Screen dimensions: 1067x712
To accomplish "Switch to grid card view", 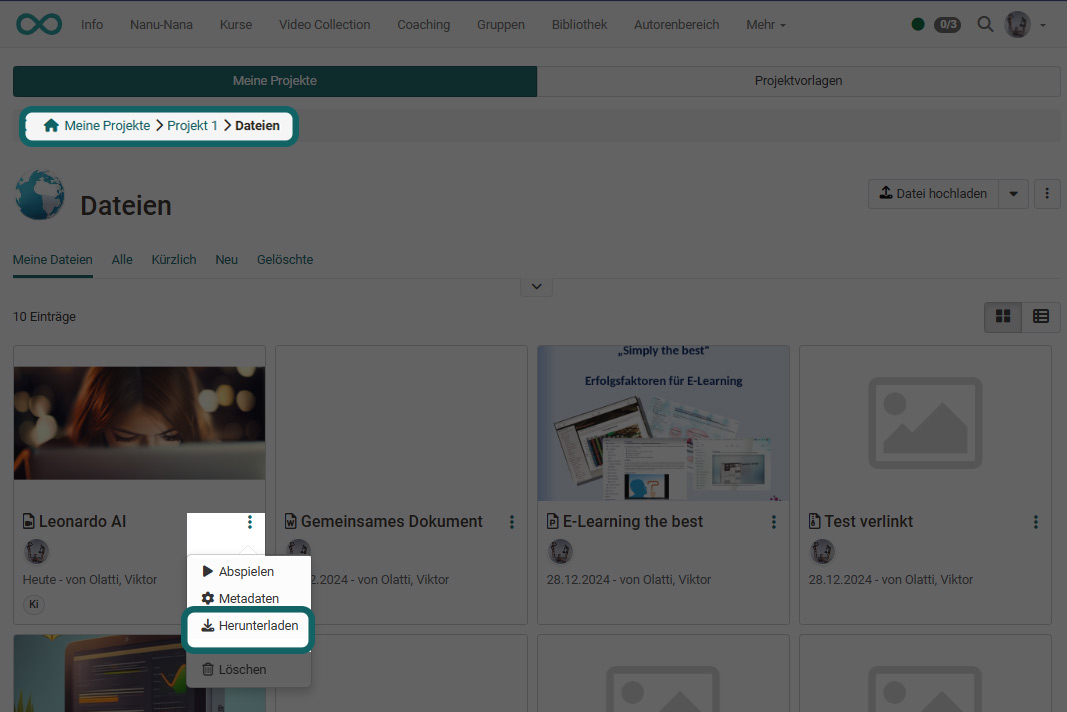I will [x=1003, y=317].
